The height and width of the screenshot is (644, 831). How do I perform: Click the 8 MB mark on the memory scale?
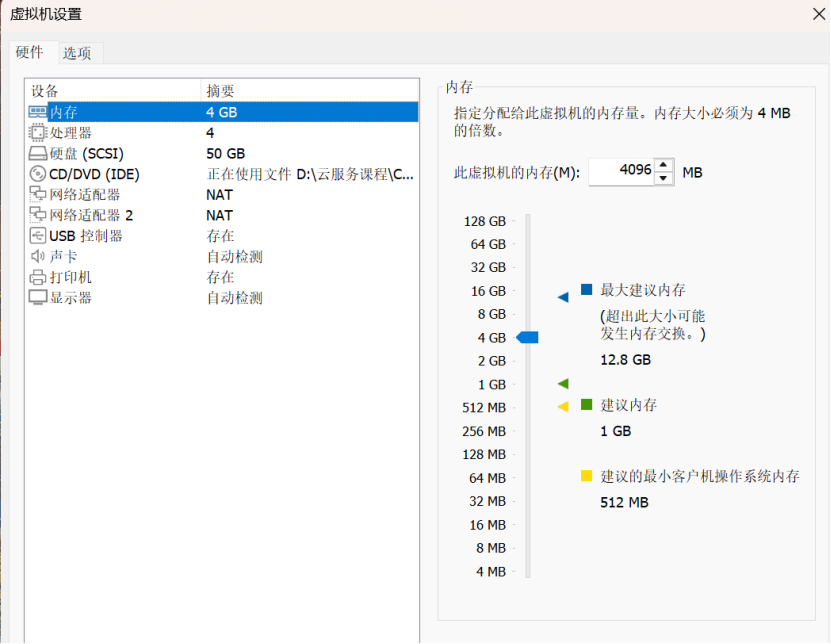coord(491,548)
